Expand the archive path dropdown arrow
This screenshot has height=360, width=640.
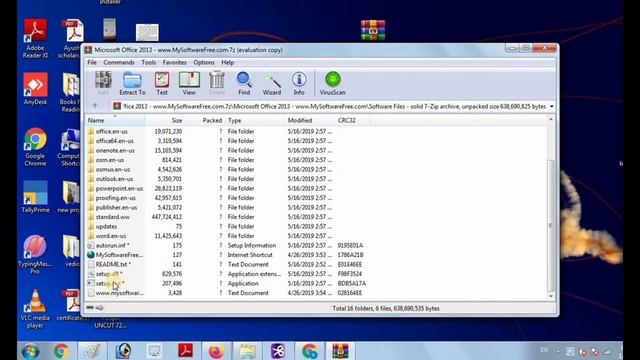[551, 107]
